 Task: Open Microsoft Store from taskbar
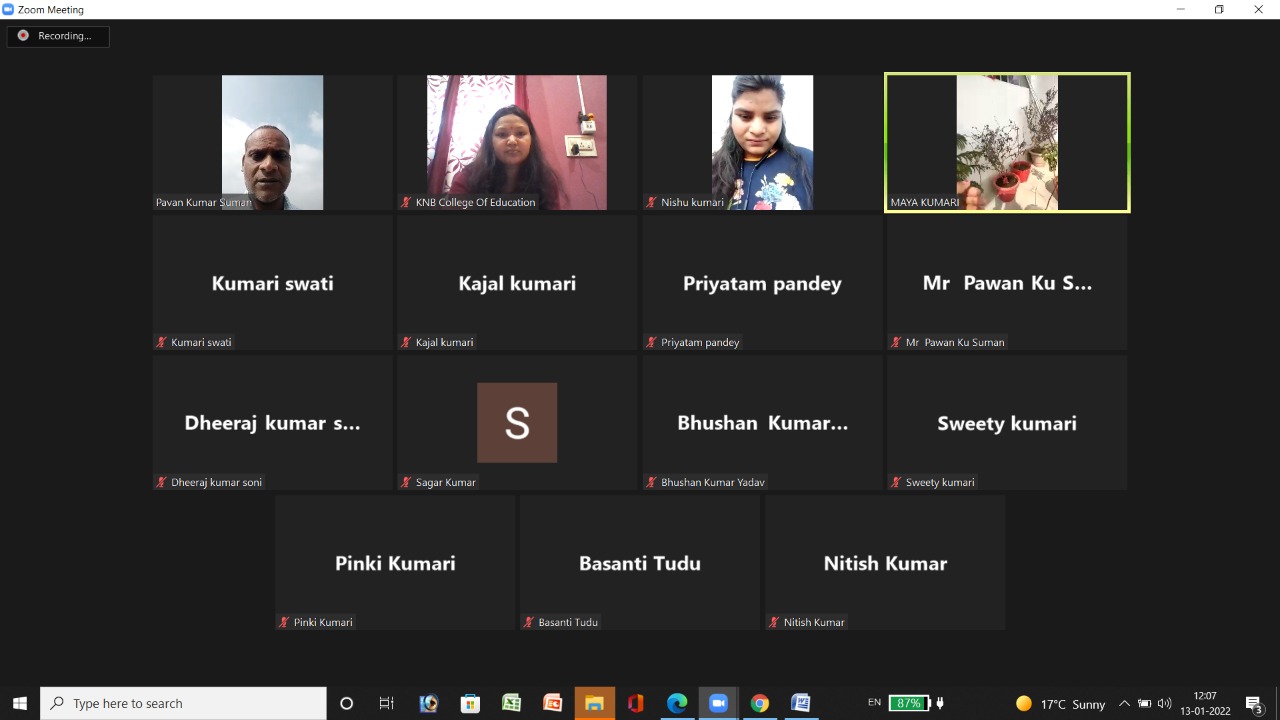pos(470,703)
